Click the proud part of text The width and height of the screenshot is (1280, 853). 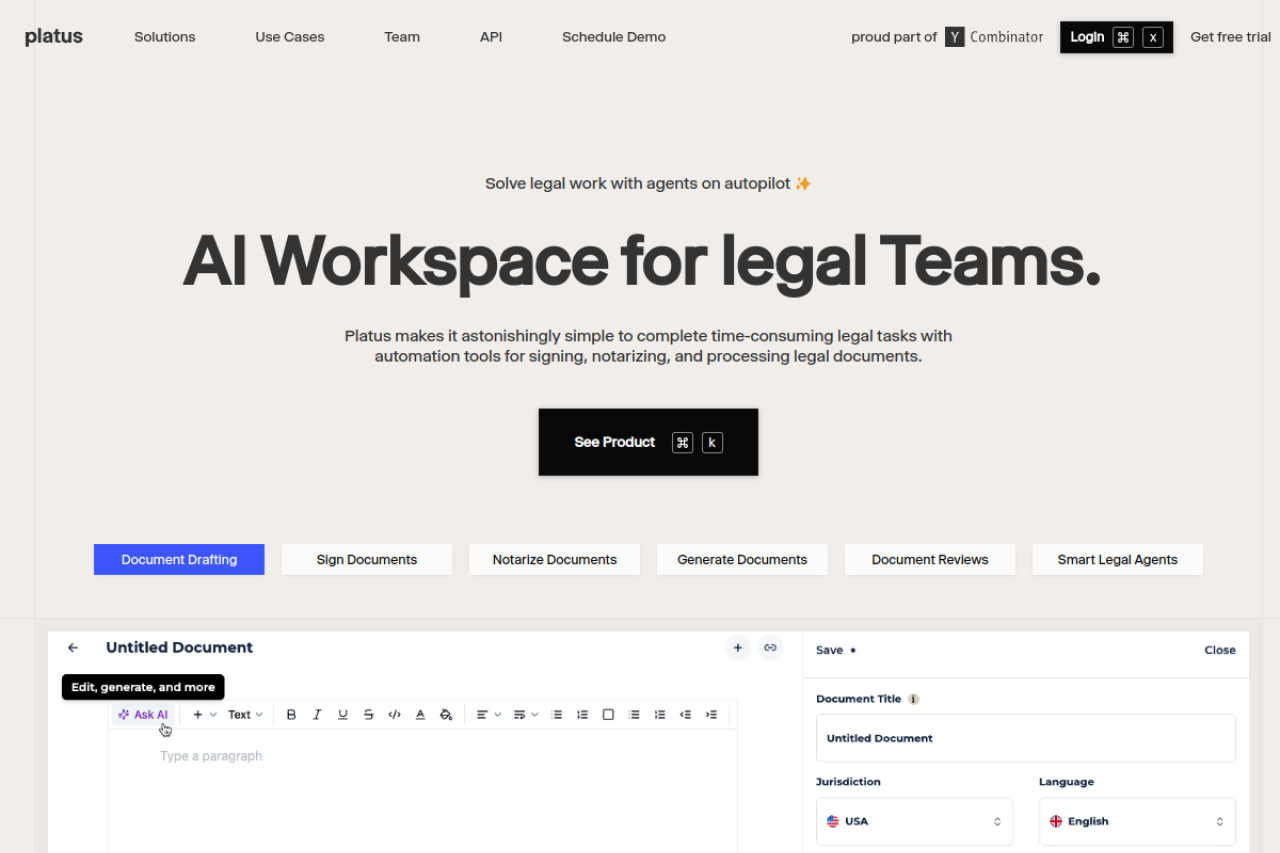pos(894,37)
